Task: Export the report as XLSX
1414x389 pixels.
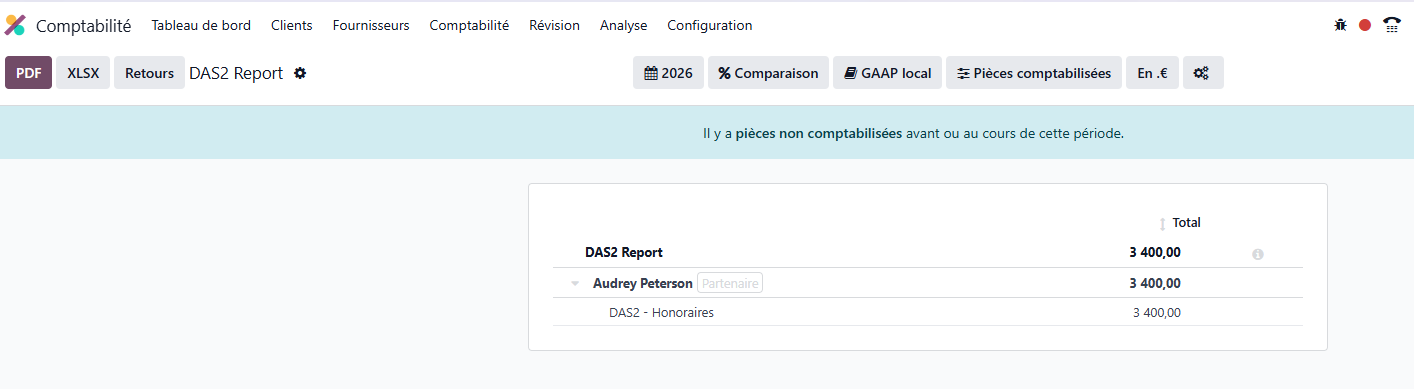Action: pos(83,73)
